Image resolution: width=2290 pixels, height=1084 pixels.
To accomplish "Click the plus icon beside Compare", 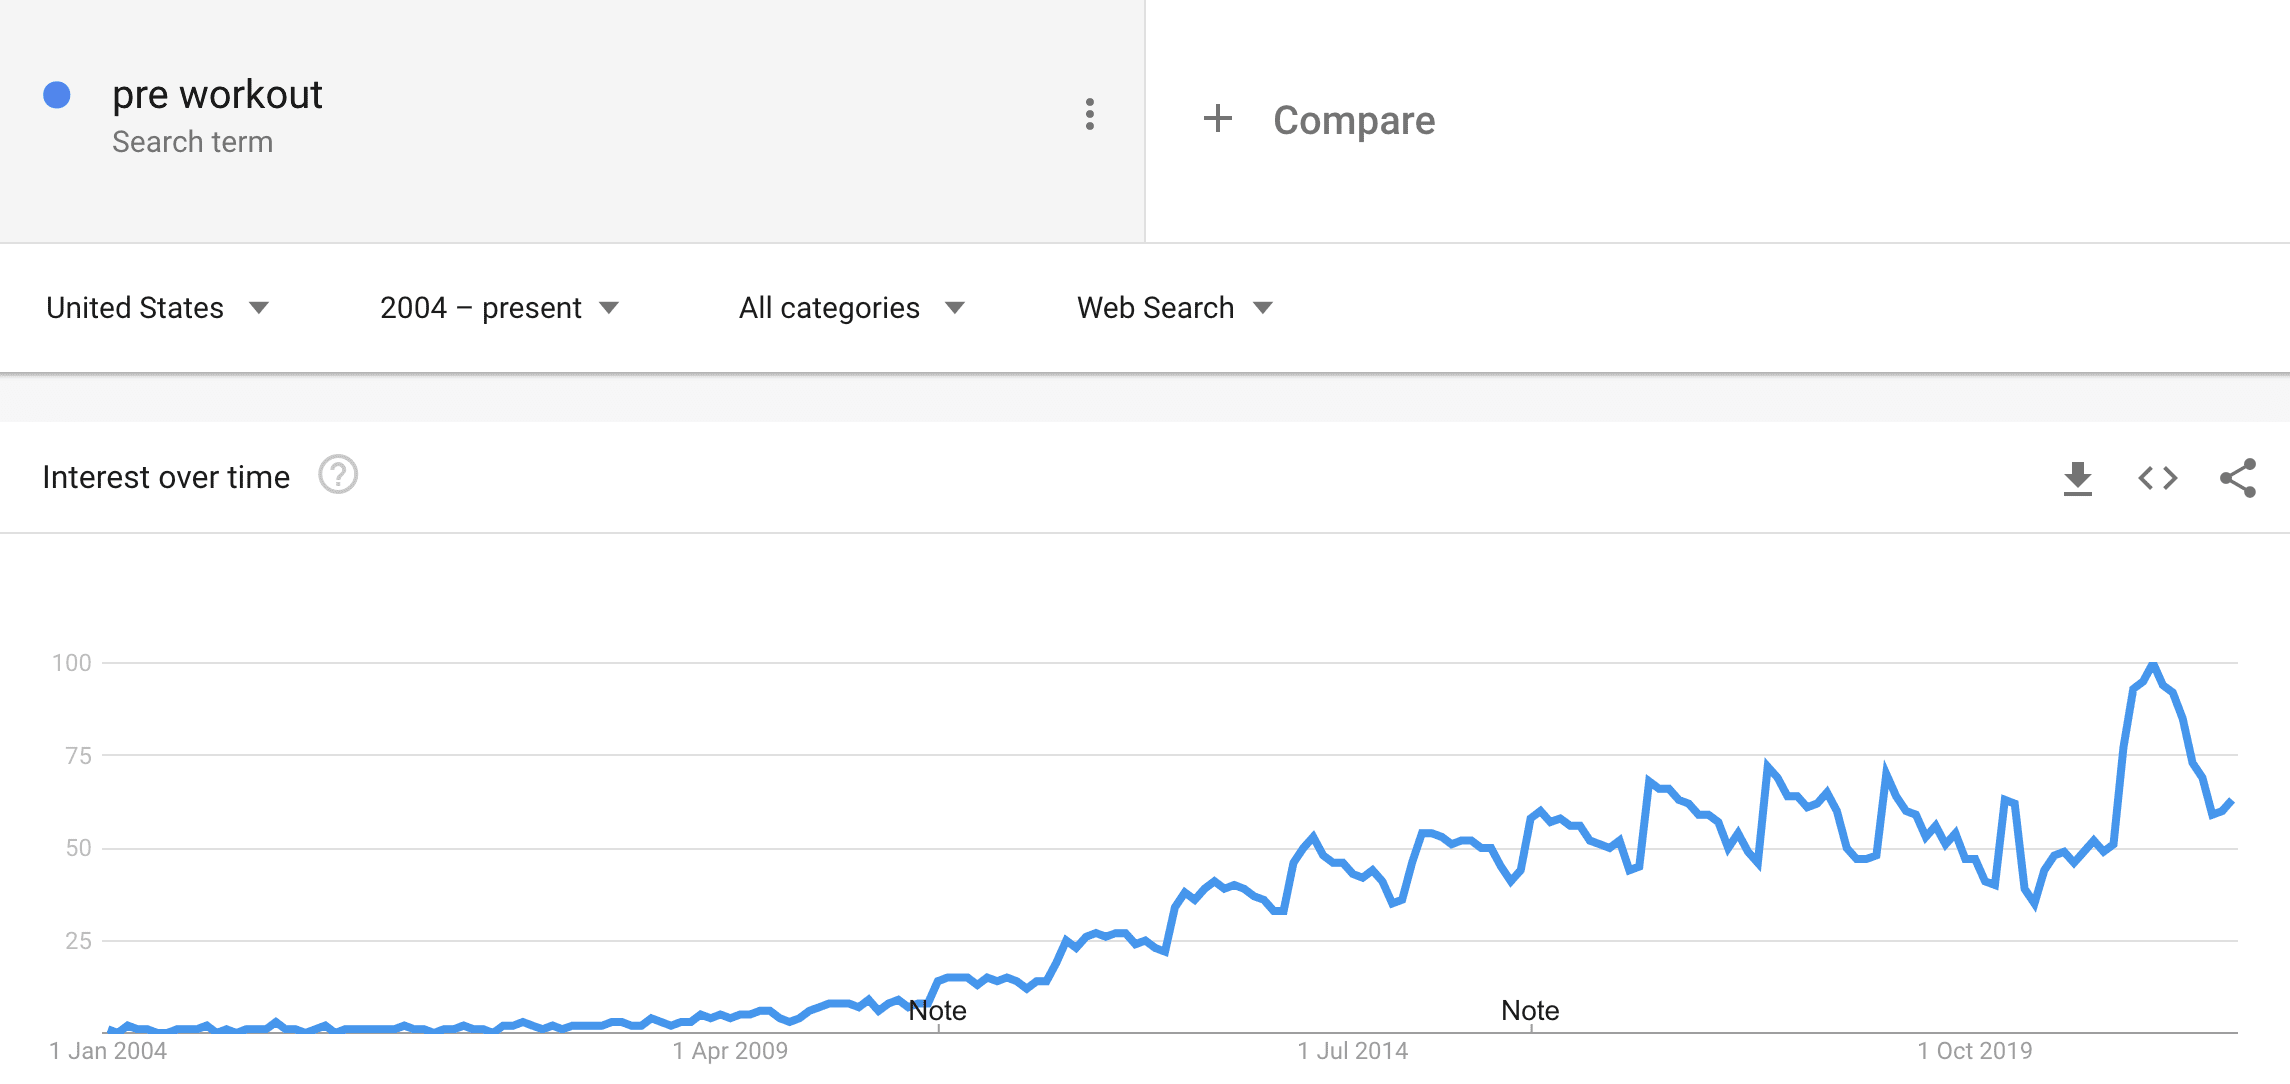I will 1217,119.
